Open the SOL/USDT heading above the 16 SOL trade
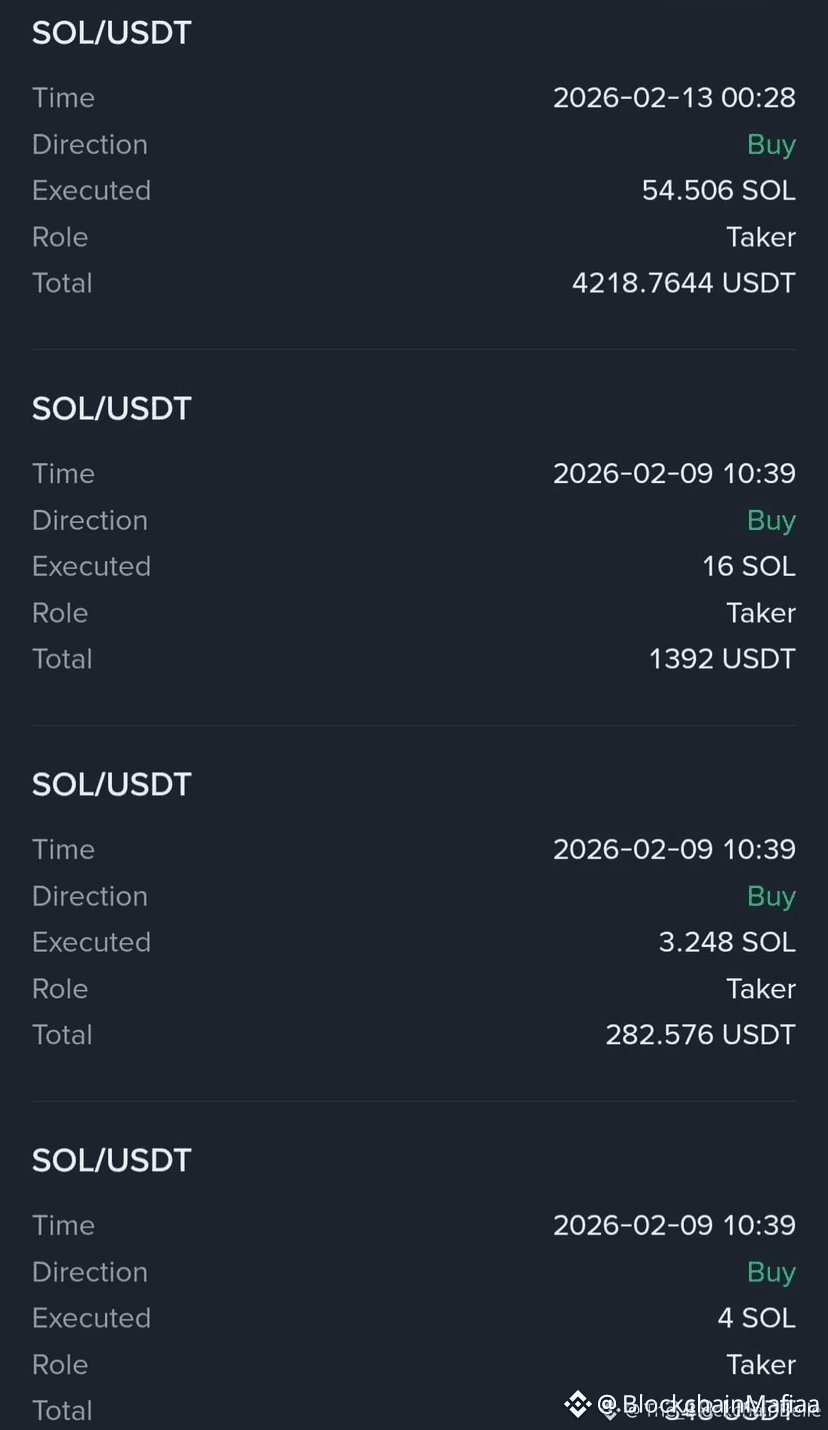This screenshot has height=1430, width=828. click(111, 409)
